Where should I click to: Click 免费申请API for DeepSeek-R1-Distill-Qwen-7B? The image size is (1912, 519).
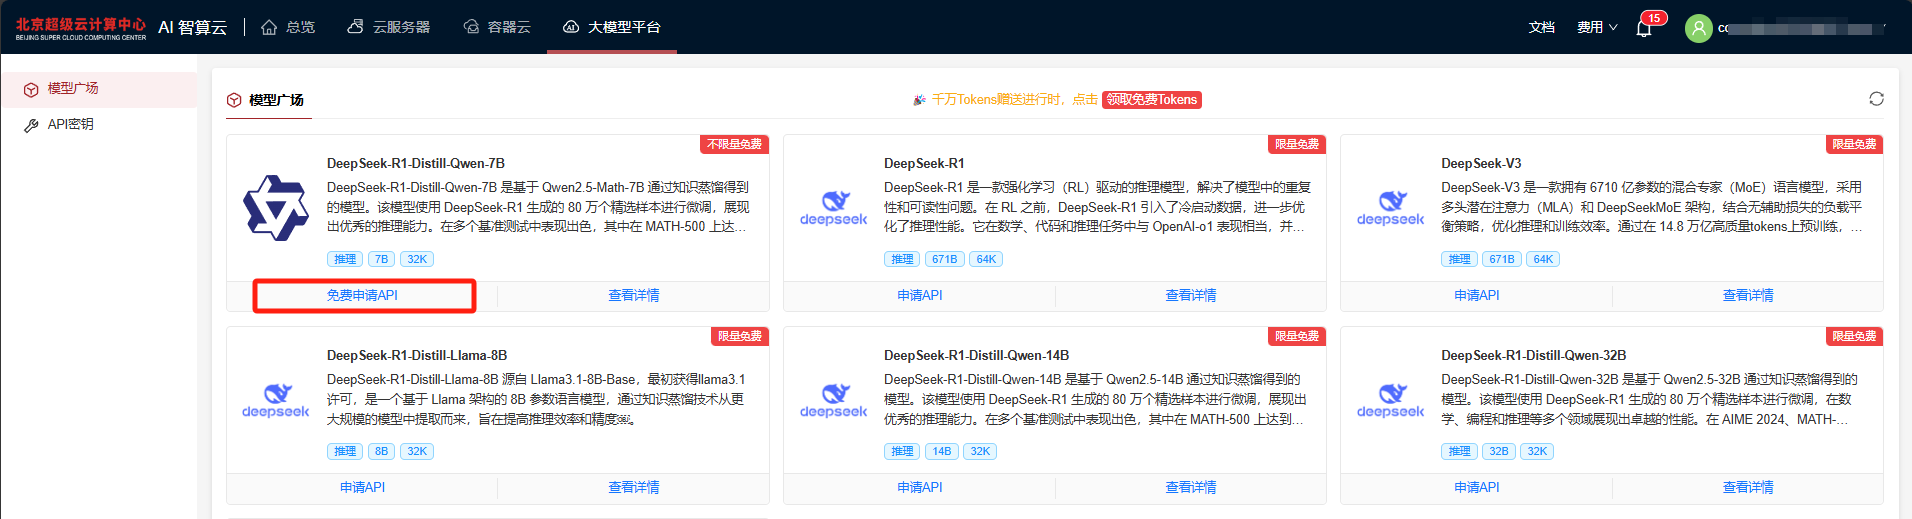[x=362, y=296]
